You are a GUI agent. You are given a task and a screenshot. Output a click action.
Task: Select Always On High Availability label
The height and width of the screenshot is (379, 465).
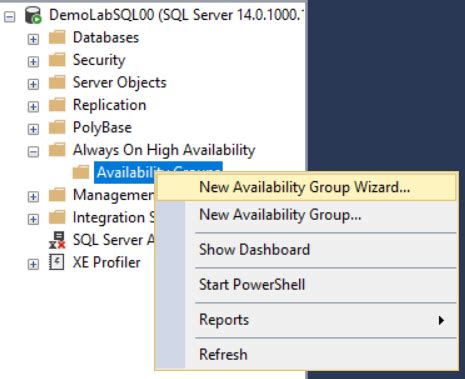point(164,150)
